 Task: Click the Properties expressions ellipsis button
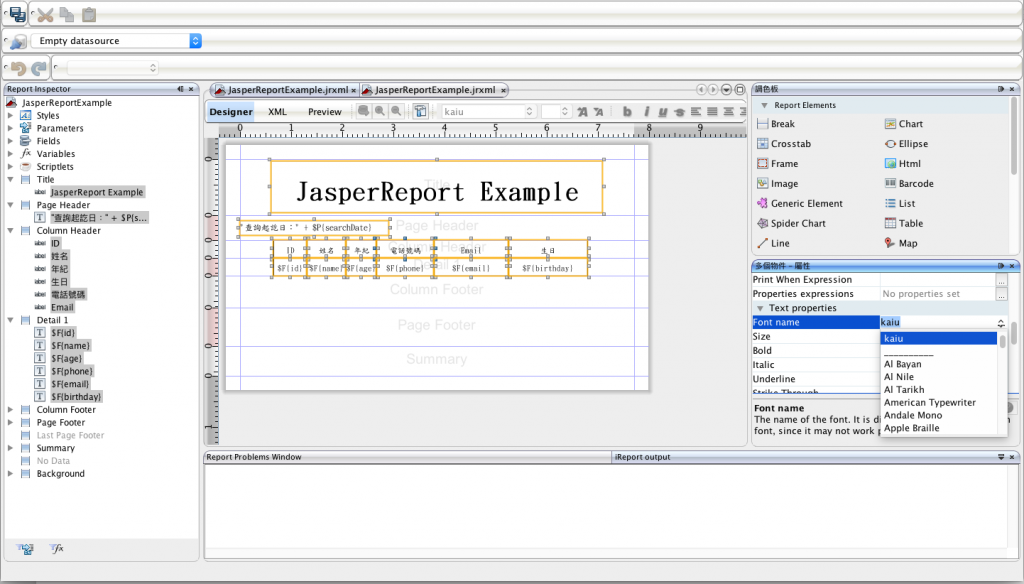tap(1001, 294)
